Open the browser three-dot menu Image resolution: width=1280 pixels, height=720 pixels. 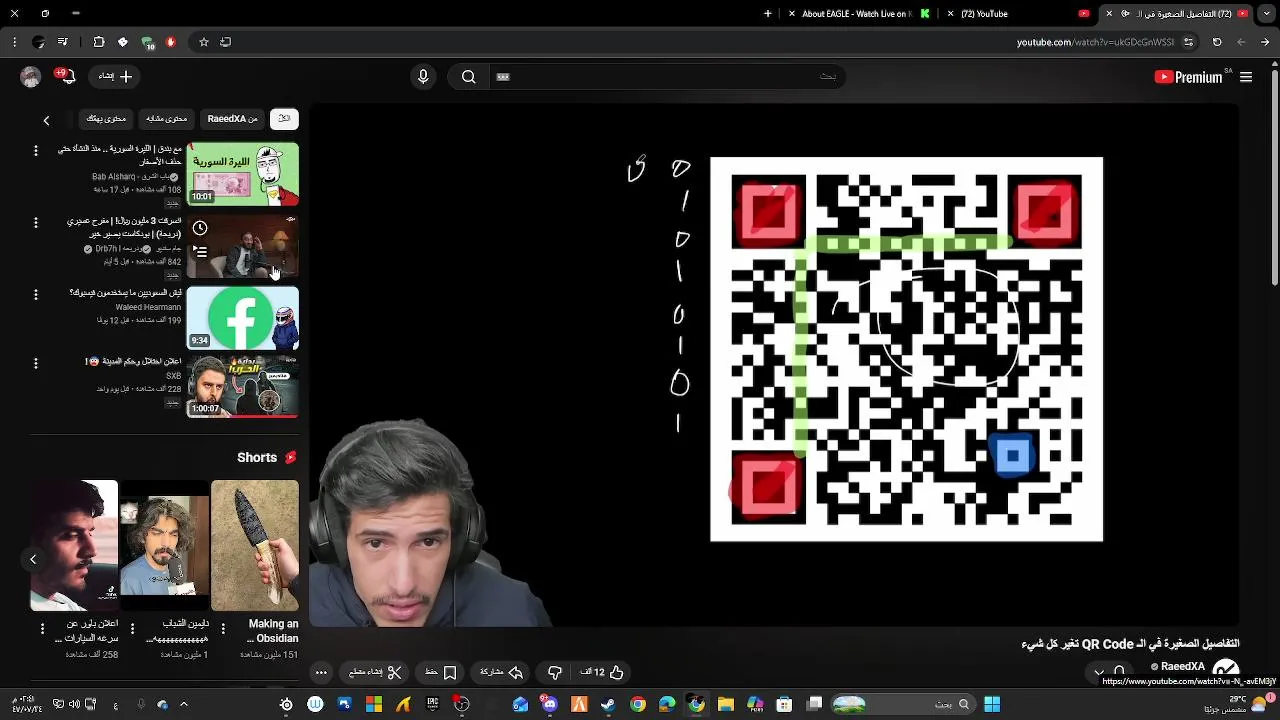14,42
